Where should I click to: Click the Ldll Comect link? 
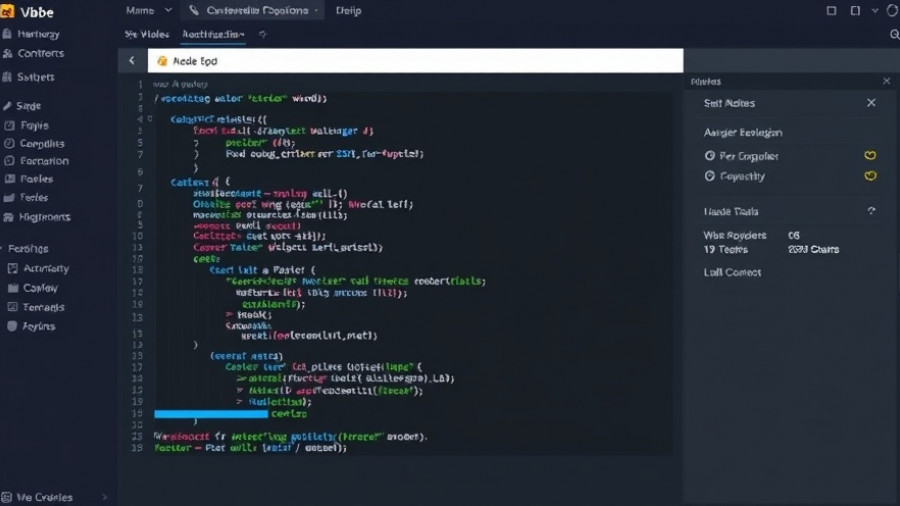(x=732, y=273)
